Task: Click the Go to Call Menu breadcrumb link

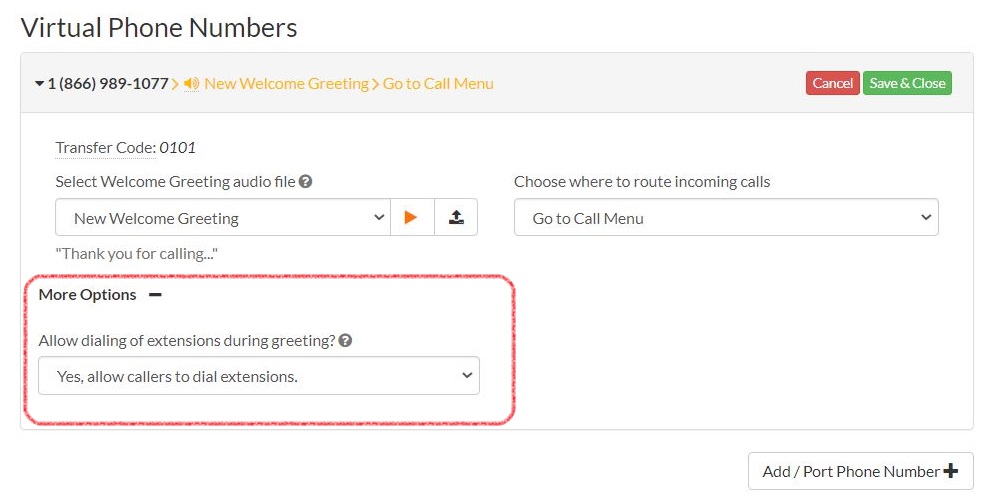Action: click(x=438, y=83)
